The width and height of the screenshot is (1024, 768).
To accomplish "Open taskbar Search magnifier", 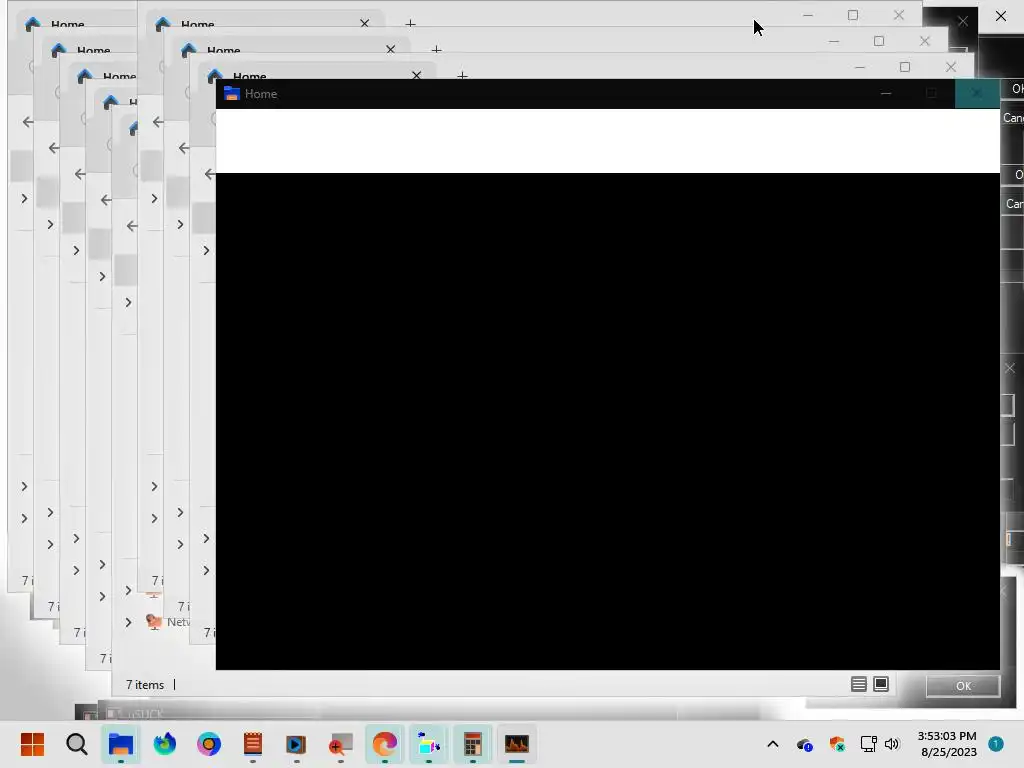I will 76,744.
